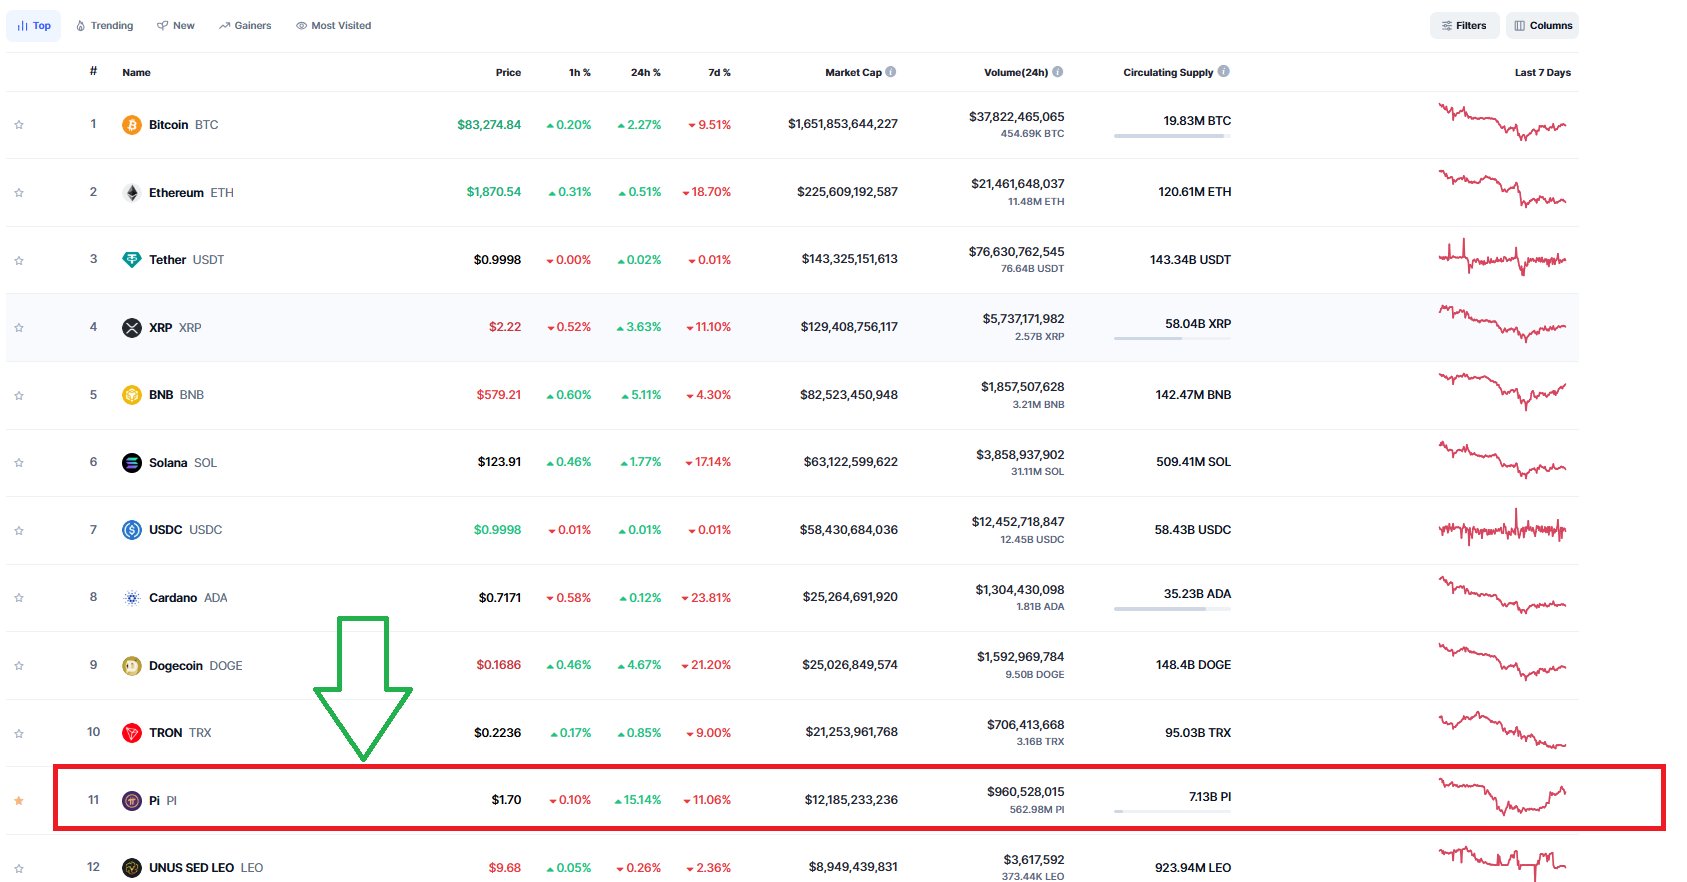Open the Columns selector
This screenshot has height=882, width=1687.
point(1543,26)
